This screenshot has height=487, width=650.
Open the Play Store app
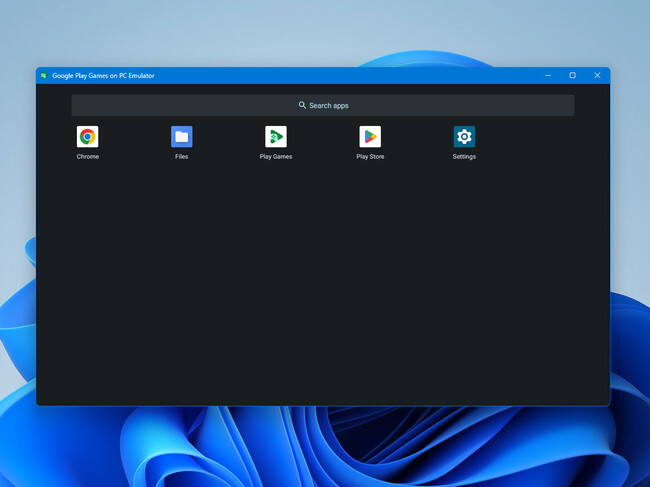coord(370,136)
